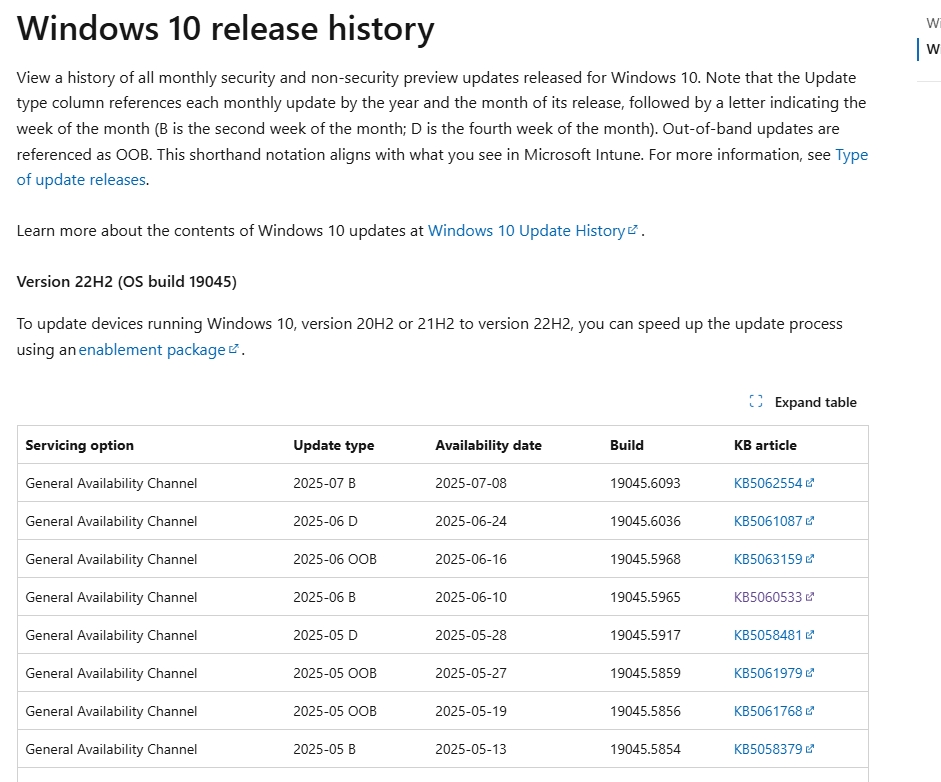Viewport: 941px width, 782px height.
Task: Open KB5062554 article link
Action: [x=774, y=483]
